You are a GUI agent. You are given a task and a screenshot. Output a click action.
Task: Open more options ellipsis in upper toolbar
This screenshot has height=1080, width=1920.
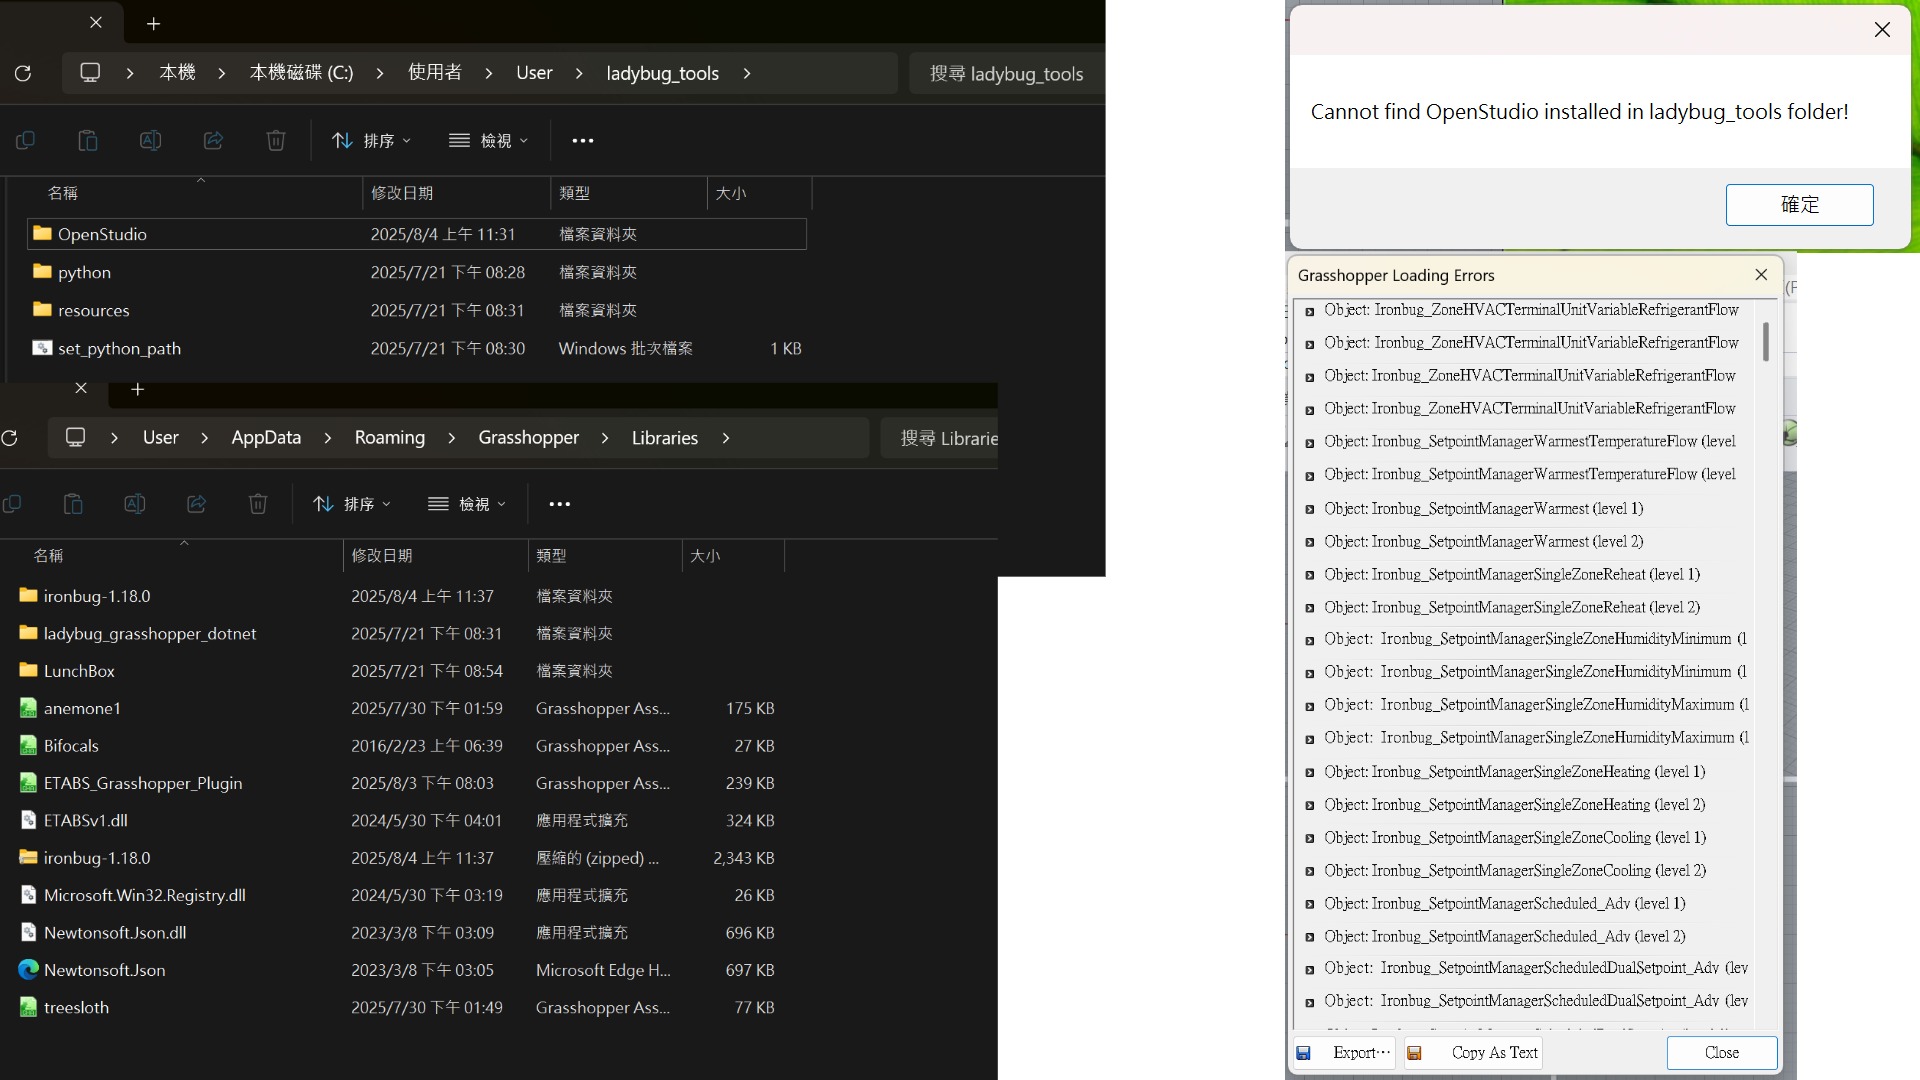(583, 141)
